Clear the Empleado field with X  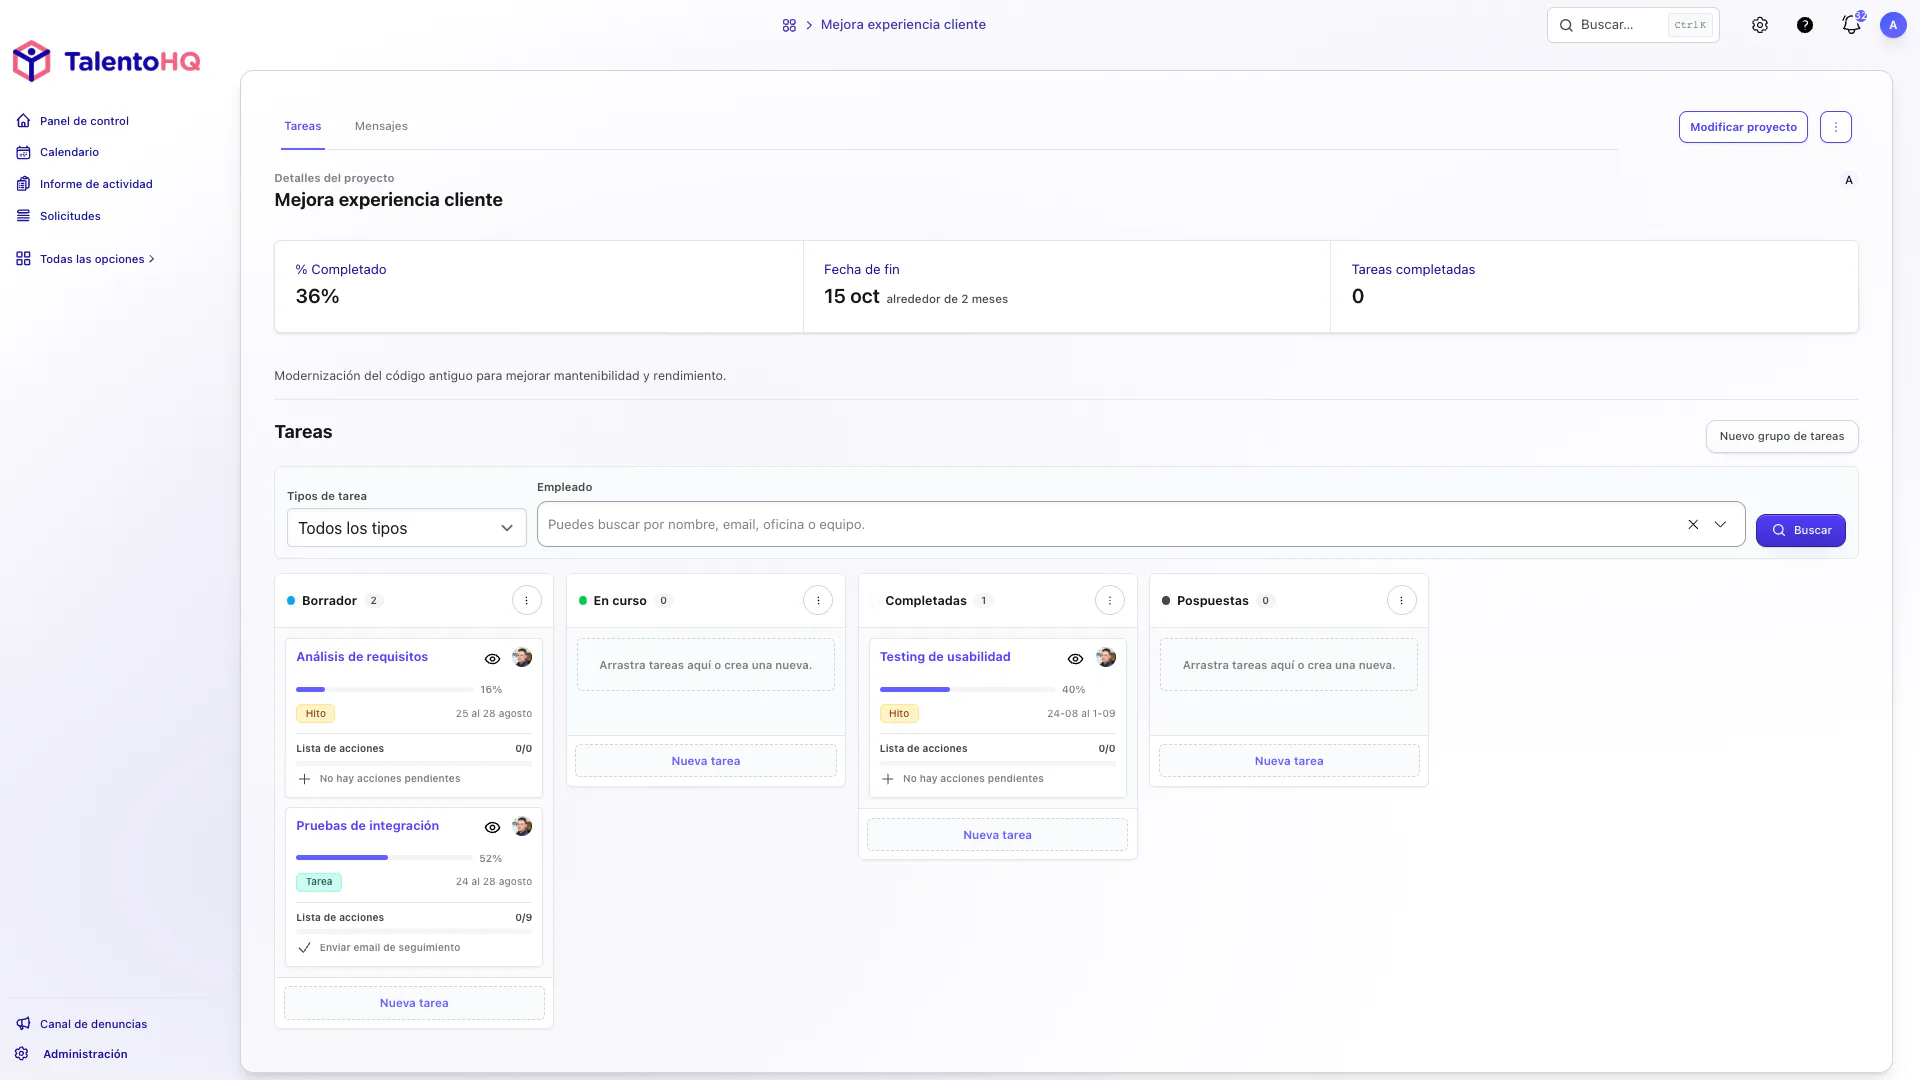point(1693,525)
